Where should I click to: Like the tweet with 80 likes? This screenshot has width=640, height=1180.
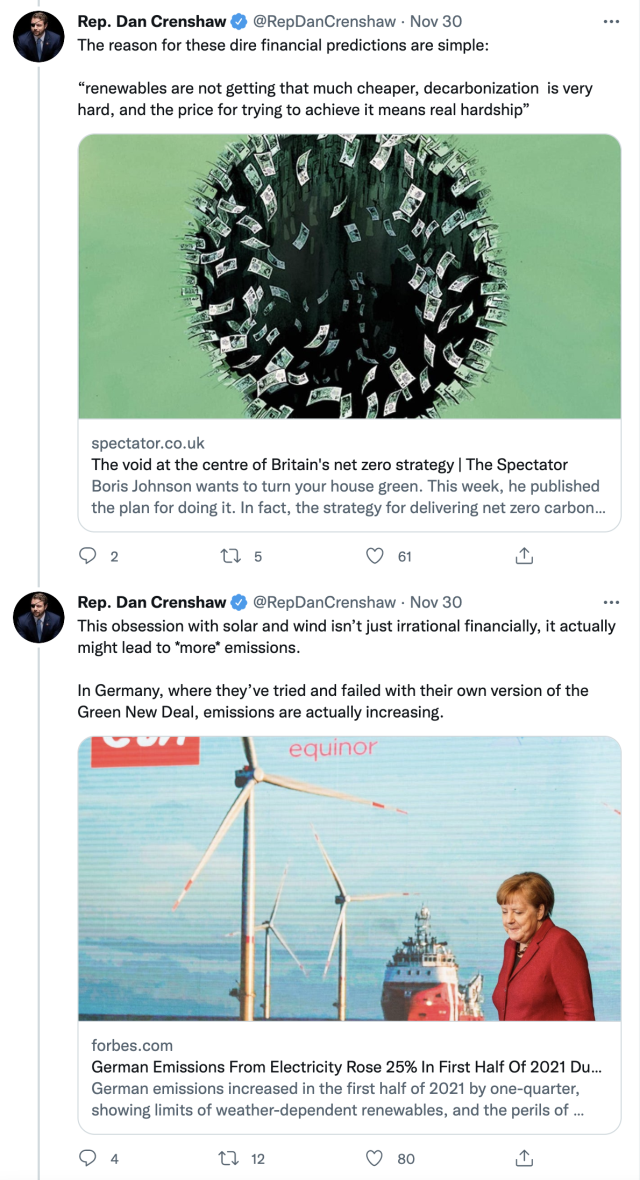click(375, 1158)
